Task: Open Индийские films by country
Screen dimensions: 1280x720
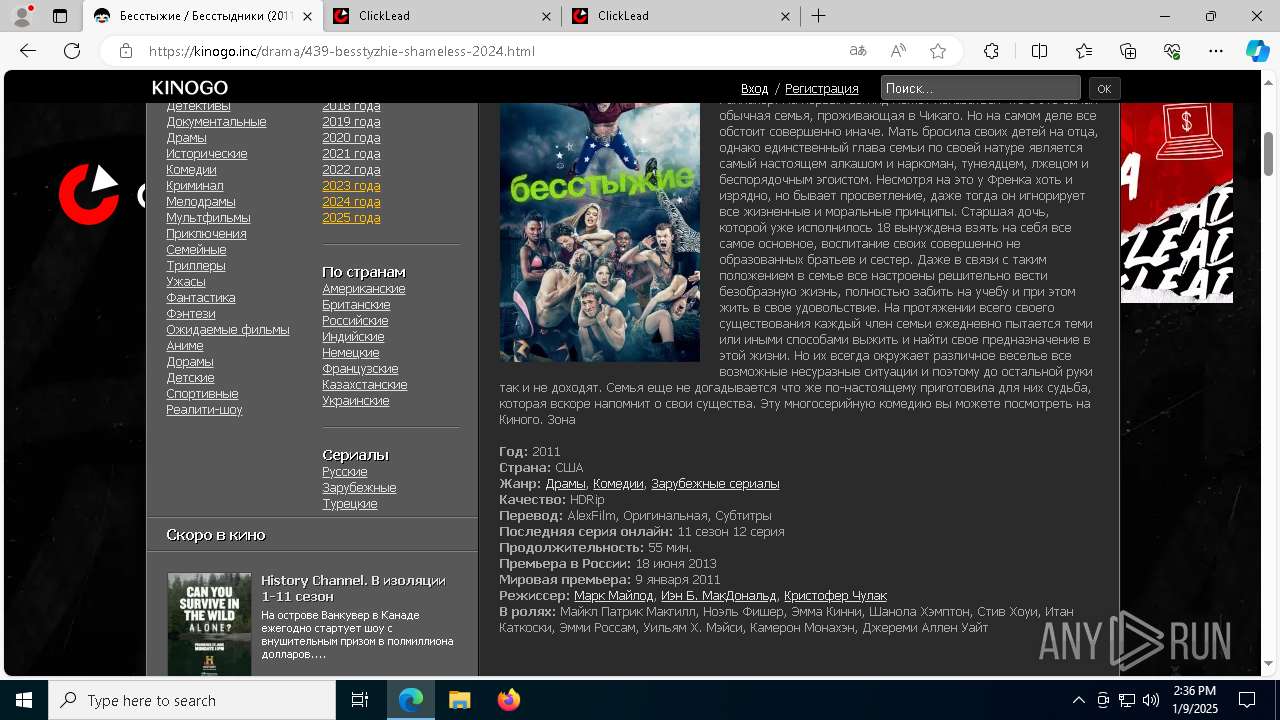Action: (353, 337)
